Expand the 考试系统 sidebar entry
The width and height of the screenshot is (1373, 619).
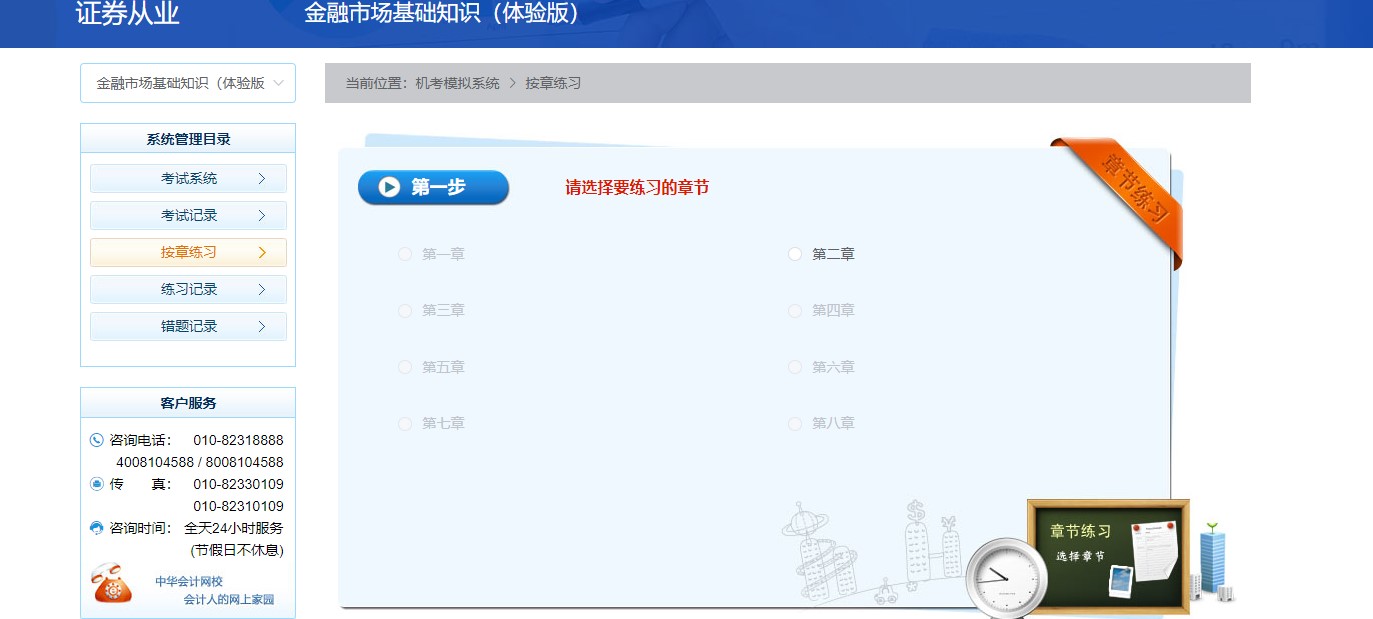click(188, 178)
